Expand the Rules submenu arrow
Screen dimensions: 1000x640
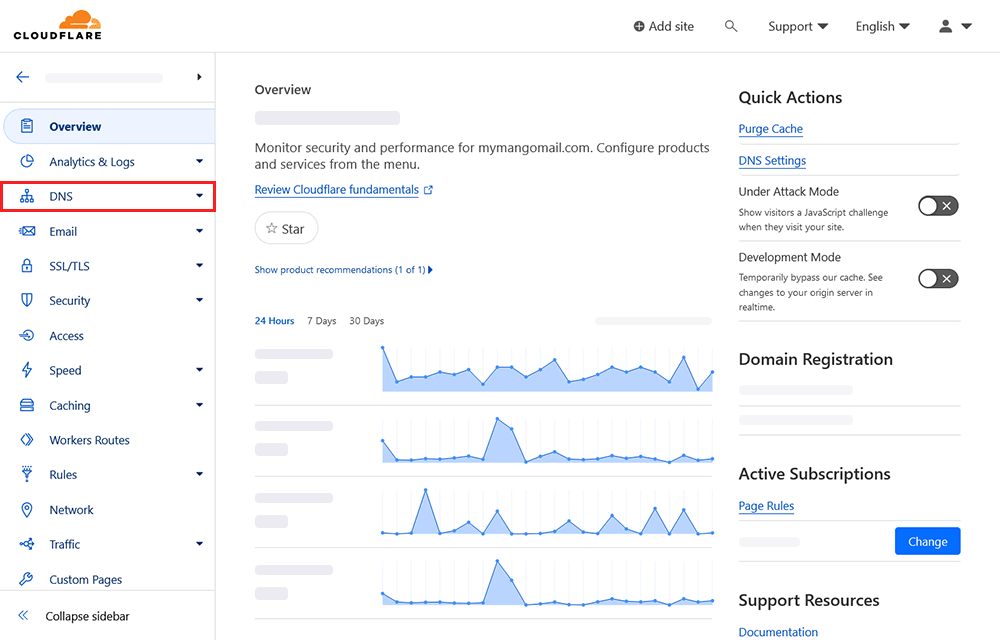click(200, 474)
